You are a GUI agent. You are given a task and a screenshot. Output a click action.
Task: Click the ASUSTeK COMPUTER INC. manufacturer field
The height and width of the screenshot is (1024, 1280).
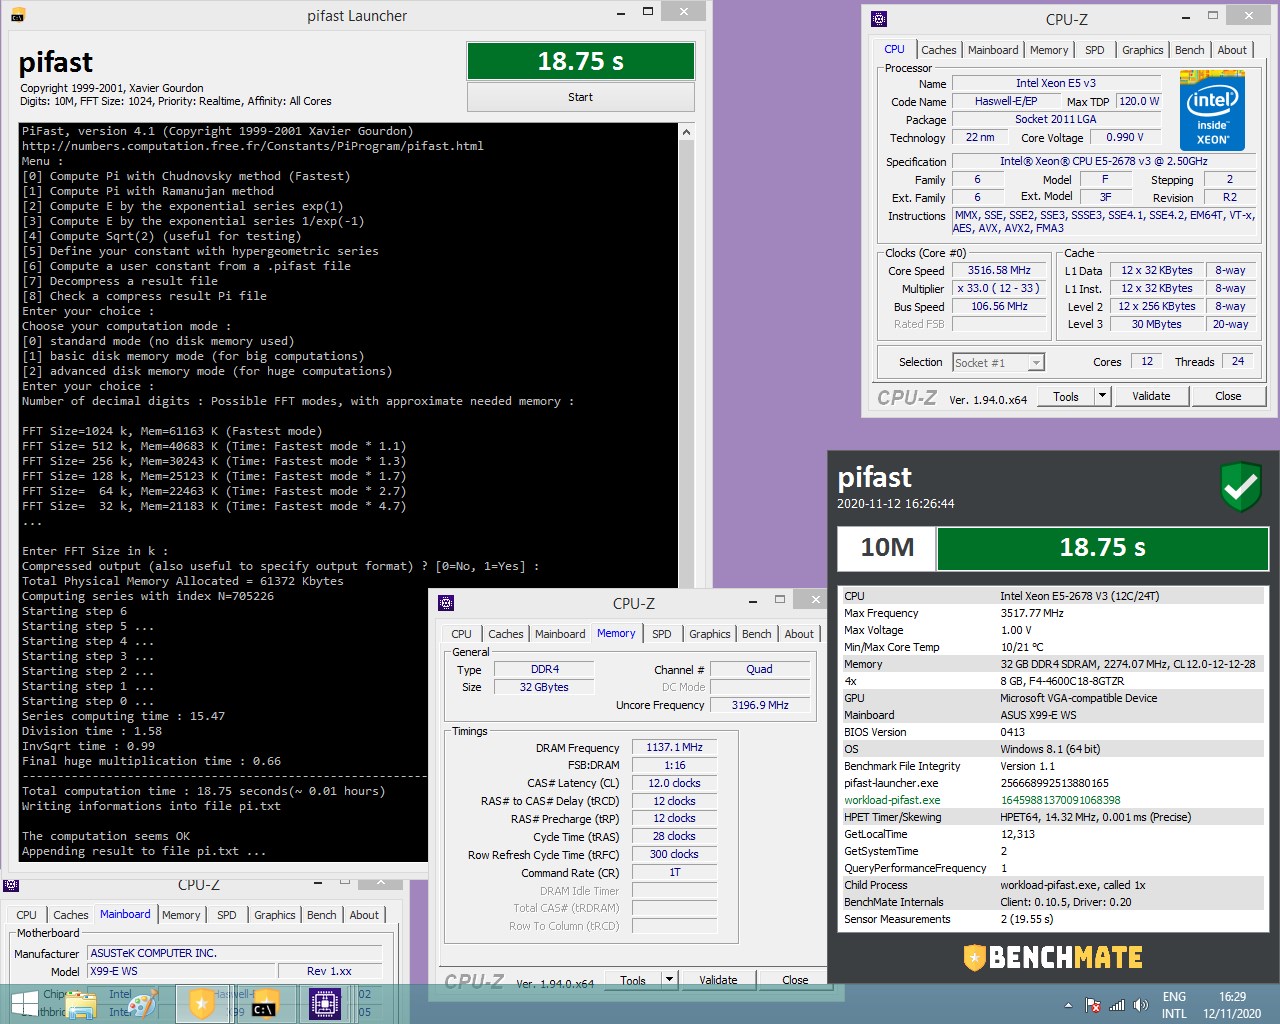(235, 953)
